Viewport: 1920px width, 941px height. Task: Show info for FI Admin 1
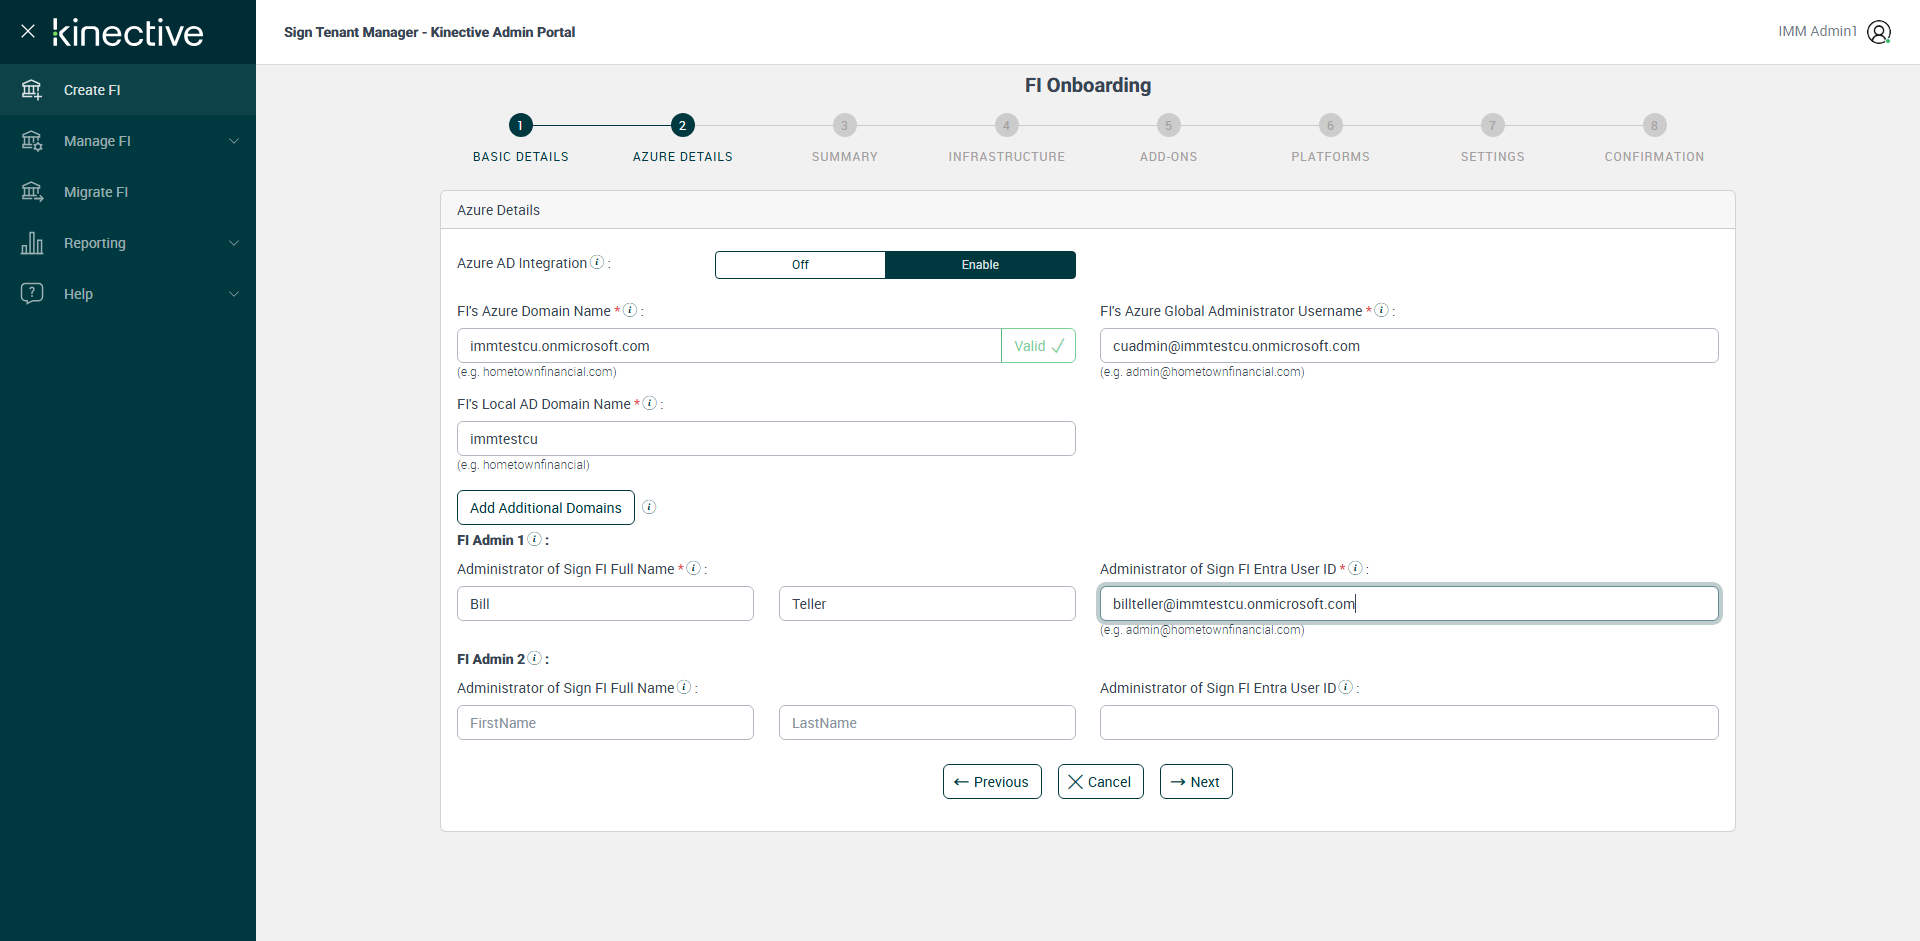[x=535, y=539]
